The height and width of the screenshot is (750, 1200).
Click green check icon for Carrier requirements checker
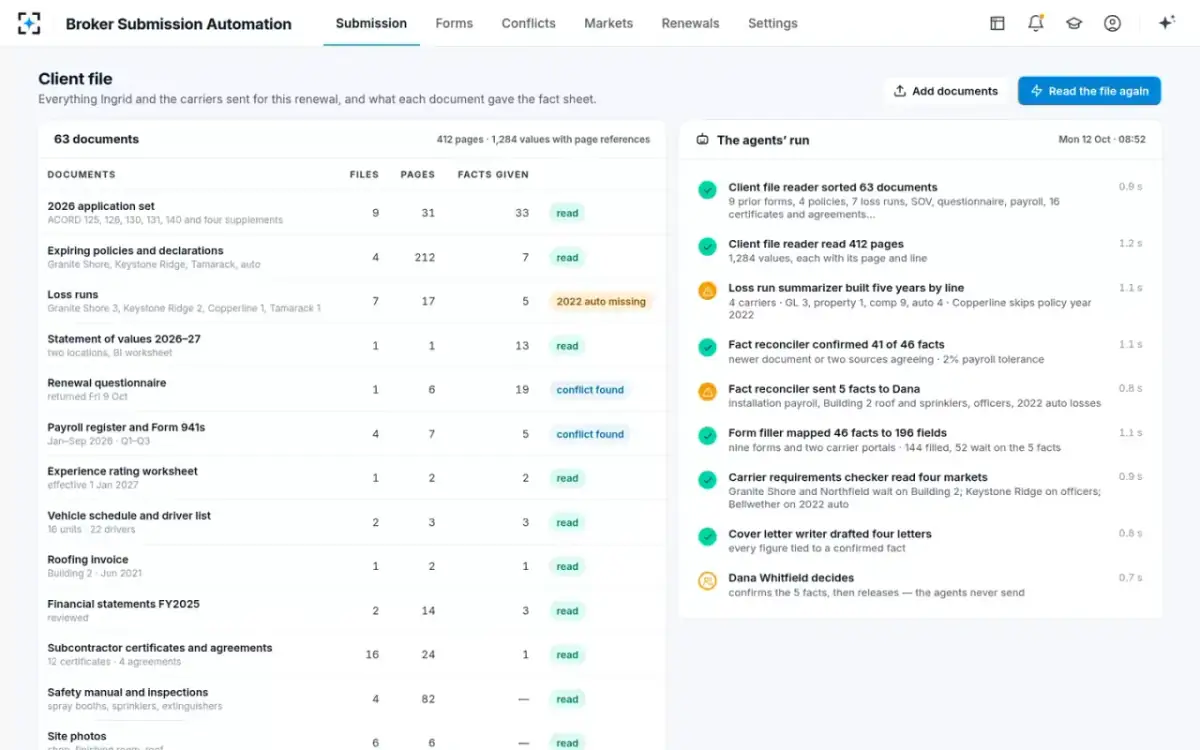click(x=707, y=479)
